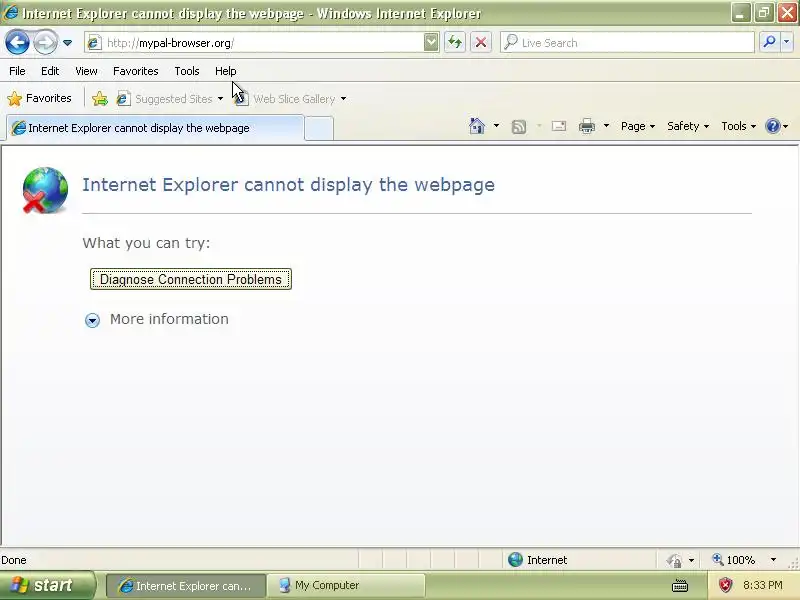Screen dimensions: 800x600
Task: Click the Back navigation arrow
Action: (x=17, y=42)
